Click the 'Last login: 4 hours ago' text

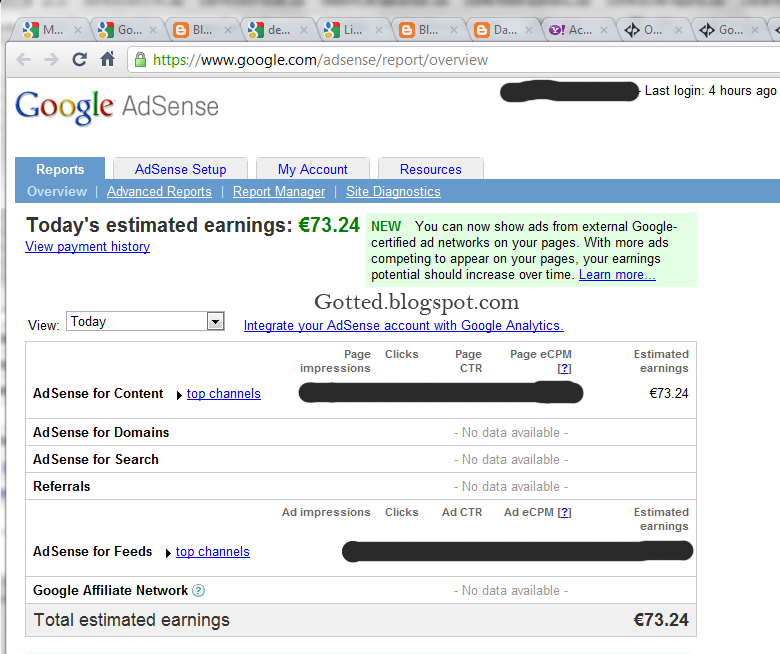pos(710,91)
